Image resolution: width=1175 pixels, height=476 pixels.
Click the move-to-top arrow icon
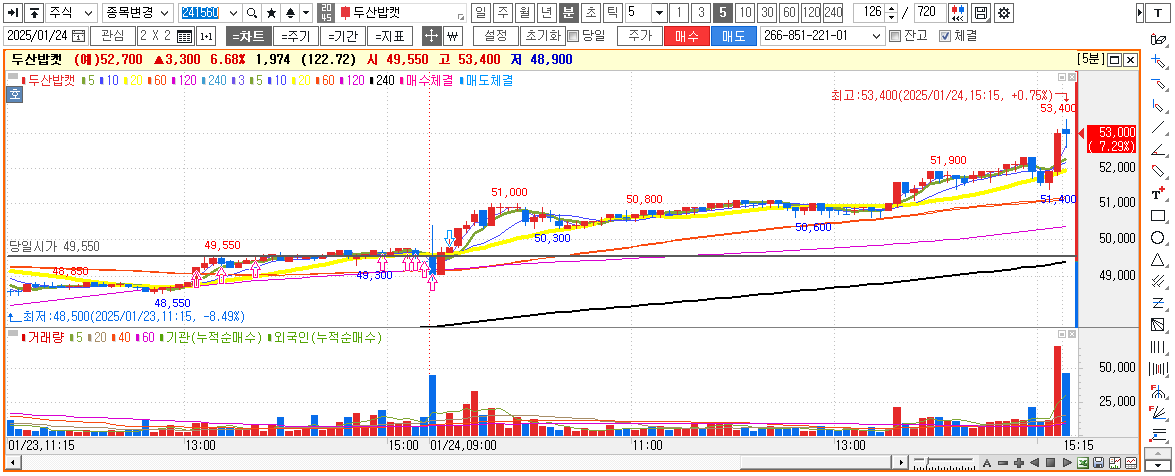(x=34, y=13)
